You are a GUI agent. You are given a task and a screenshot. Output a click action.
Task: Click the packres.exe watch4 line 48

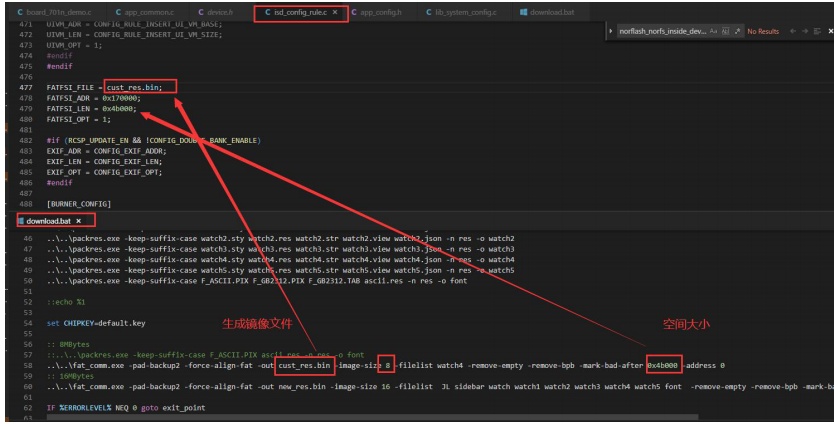tap(280, 260)
